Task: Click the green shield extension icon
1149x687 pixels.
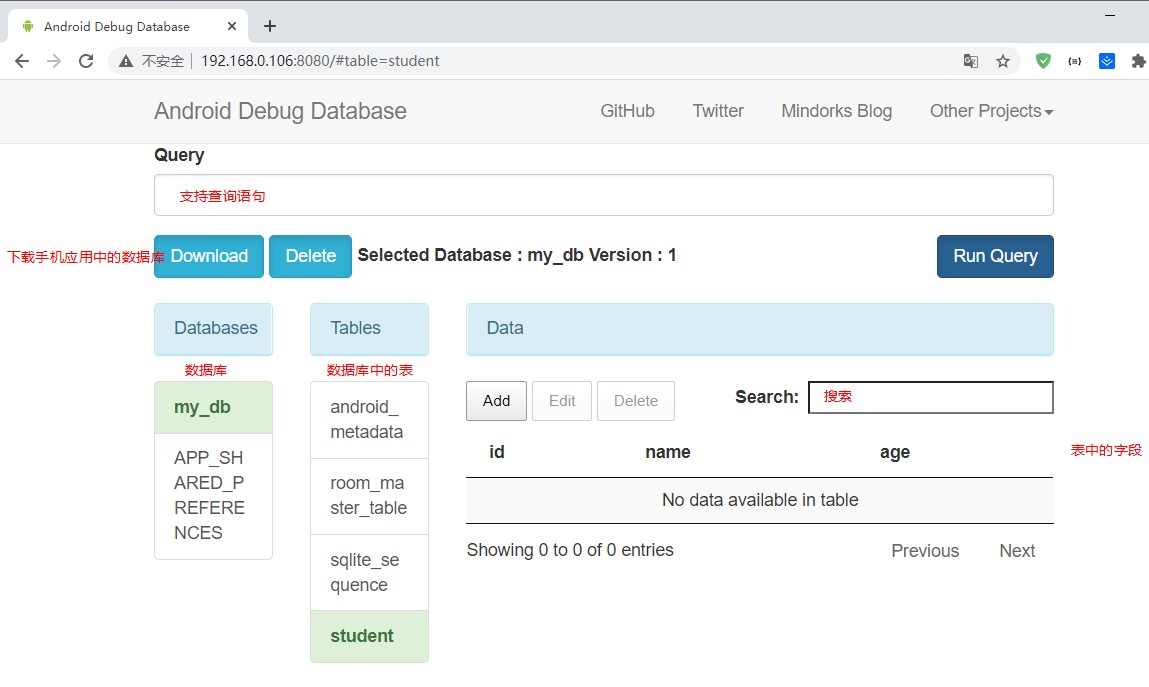Action: (1043, 61)
